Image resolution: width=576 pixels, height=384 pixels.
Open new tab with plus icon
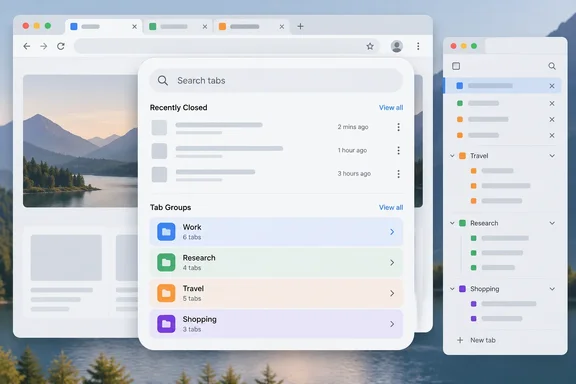pyautogui.click(x=300, y=26)
